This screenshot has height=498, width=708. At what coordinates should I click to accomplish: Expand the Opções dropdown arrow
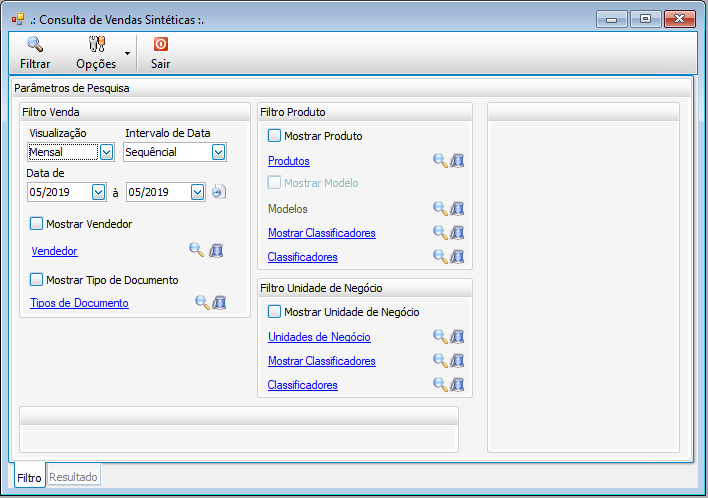tap(128, 53)
